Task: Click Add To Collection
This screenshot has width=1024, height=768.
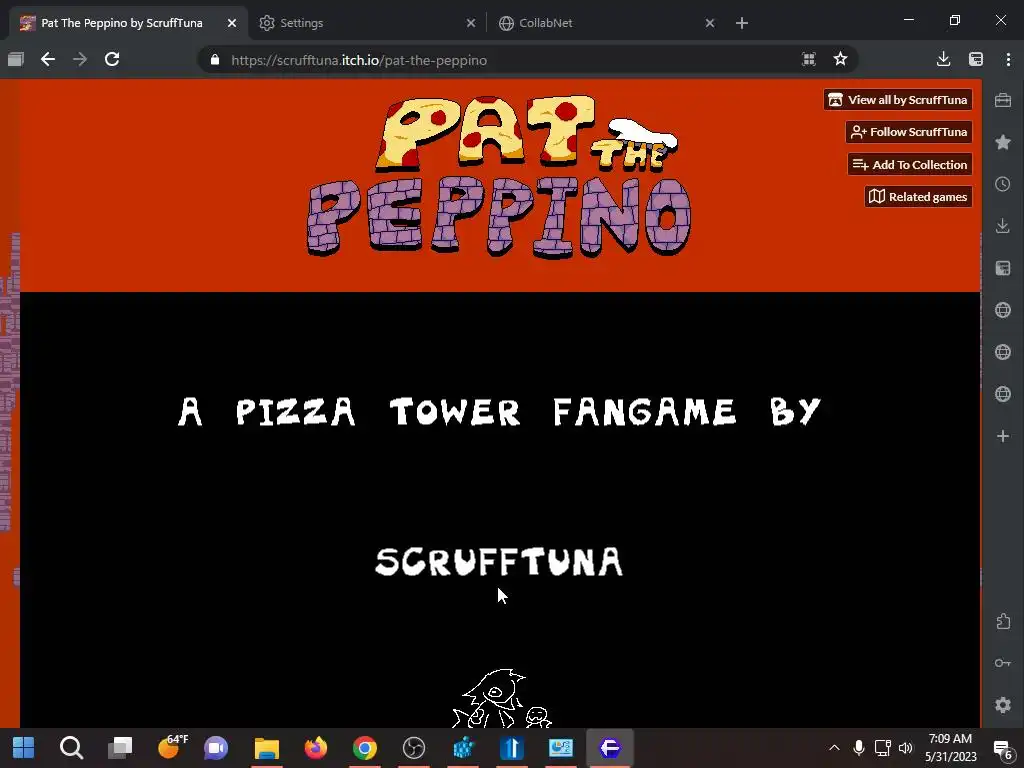Action: click(910, 165)
